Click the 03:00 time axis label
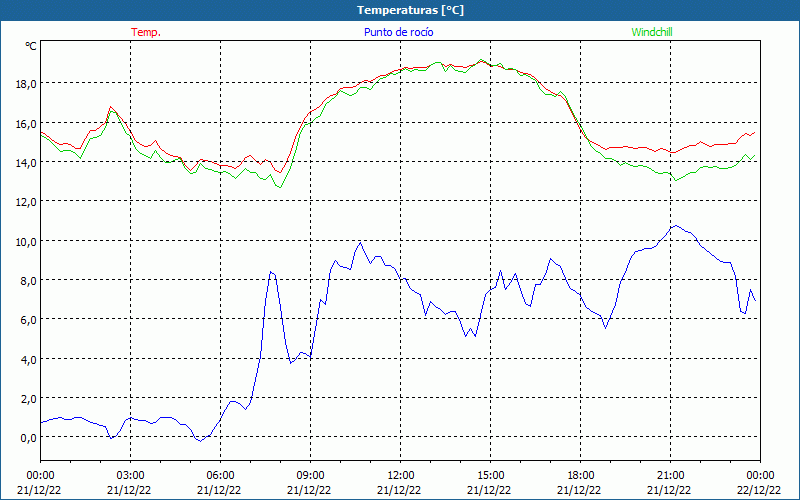Image resolution: width=800 pixels, height=500 pixels. pyautogui.click(x=130, y=476)
